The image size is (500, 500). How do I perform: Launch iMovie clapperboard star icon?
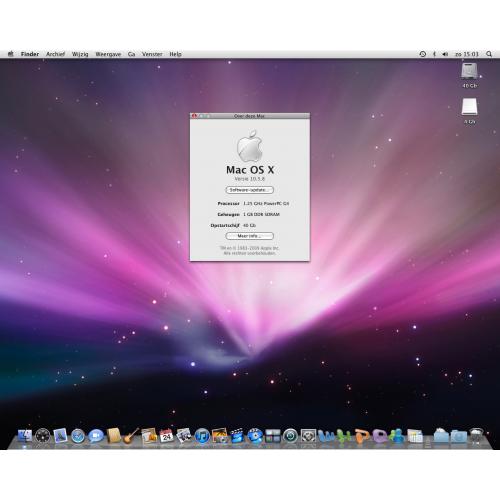coord(237,436)
